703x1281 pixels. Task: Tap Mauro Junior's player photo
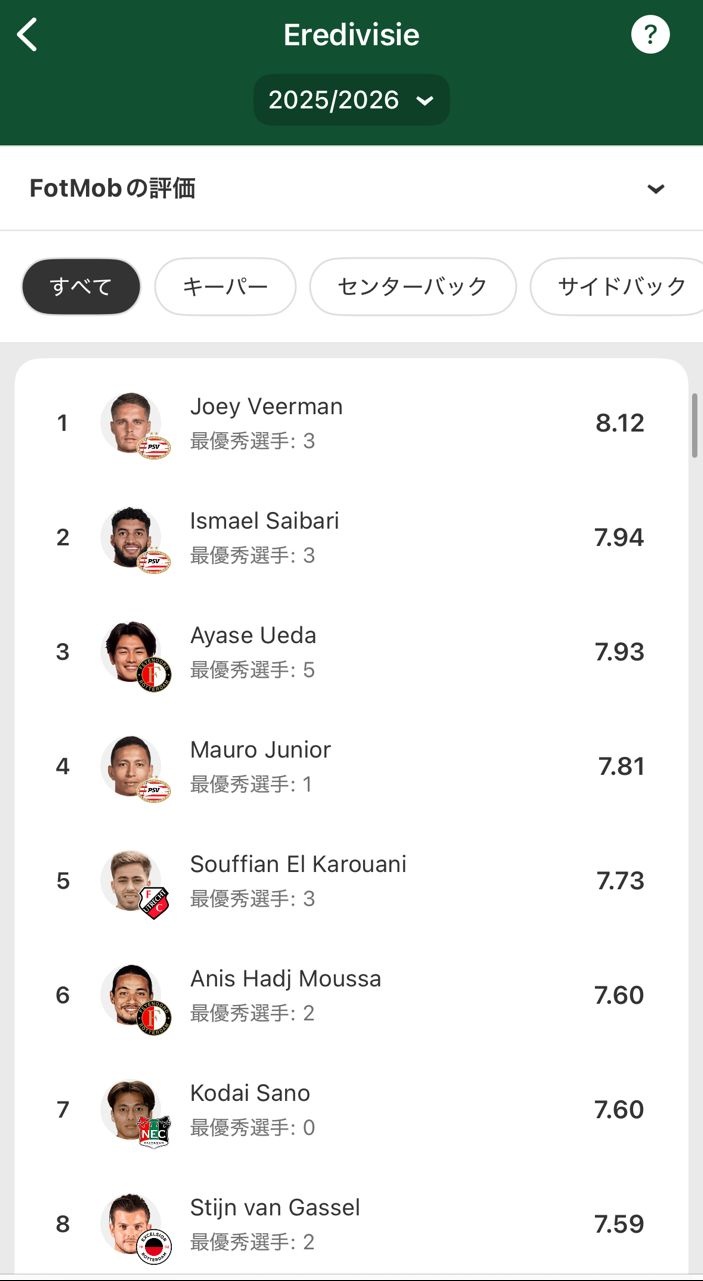click(x=131, y=766)
